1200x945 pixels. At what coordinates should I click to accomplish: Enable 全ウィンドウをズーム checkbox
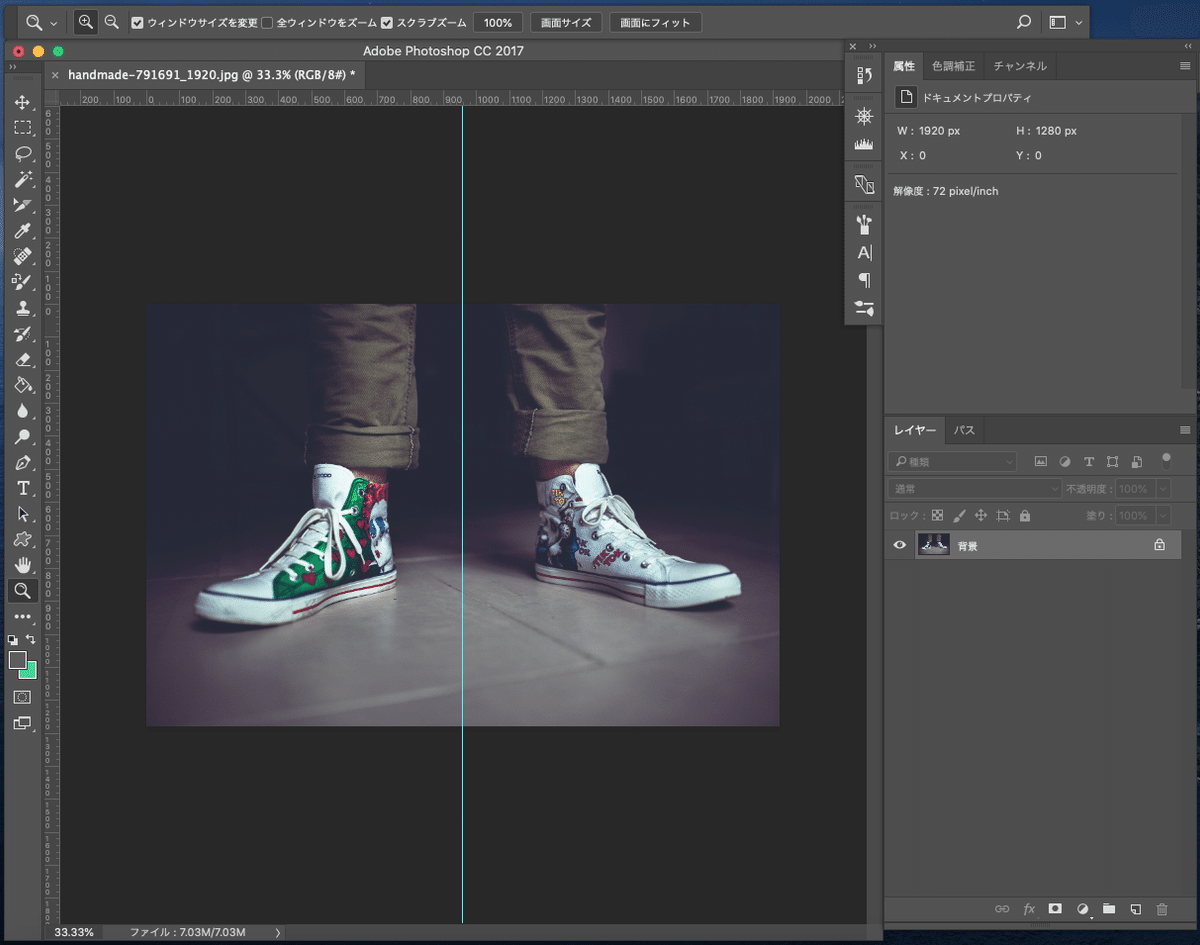tap(267, 22)
